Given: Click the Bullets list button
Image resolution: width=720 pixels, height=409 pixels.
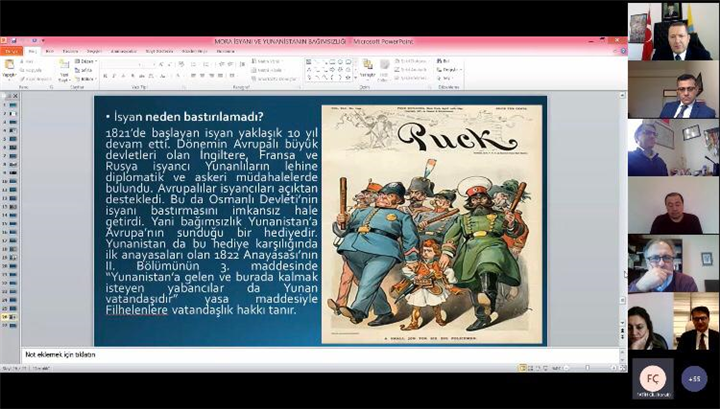Looking at the screenshot, I should point(195,64).
